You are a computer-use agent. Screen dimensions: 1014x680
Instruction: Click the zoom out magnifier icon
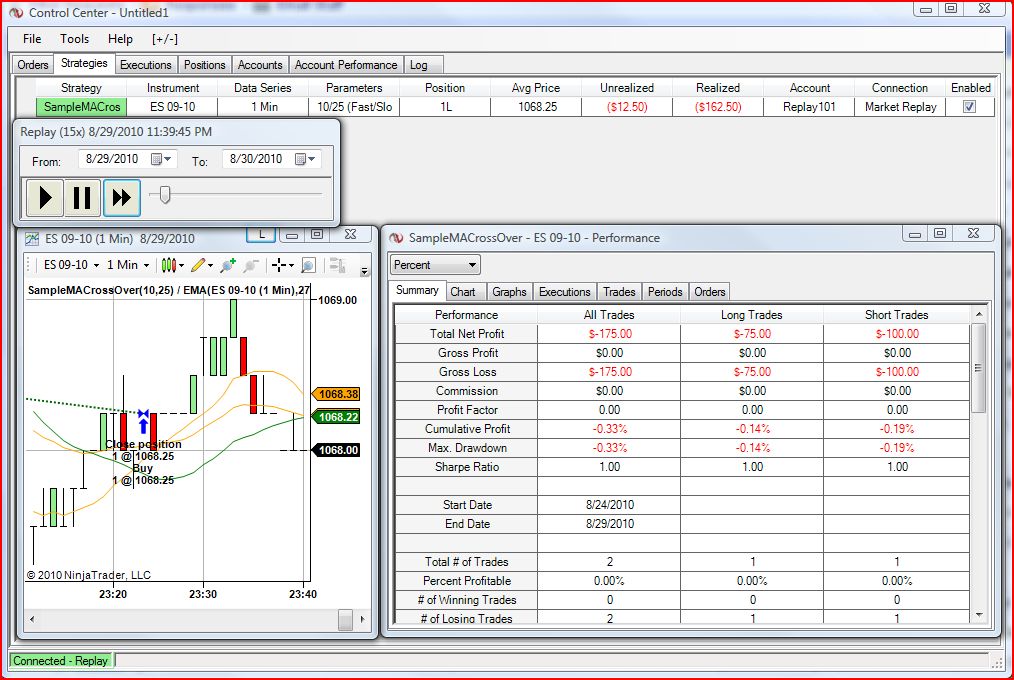(x=251, y=265)
